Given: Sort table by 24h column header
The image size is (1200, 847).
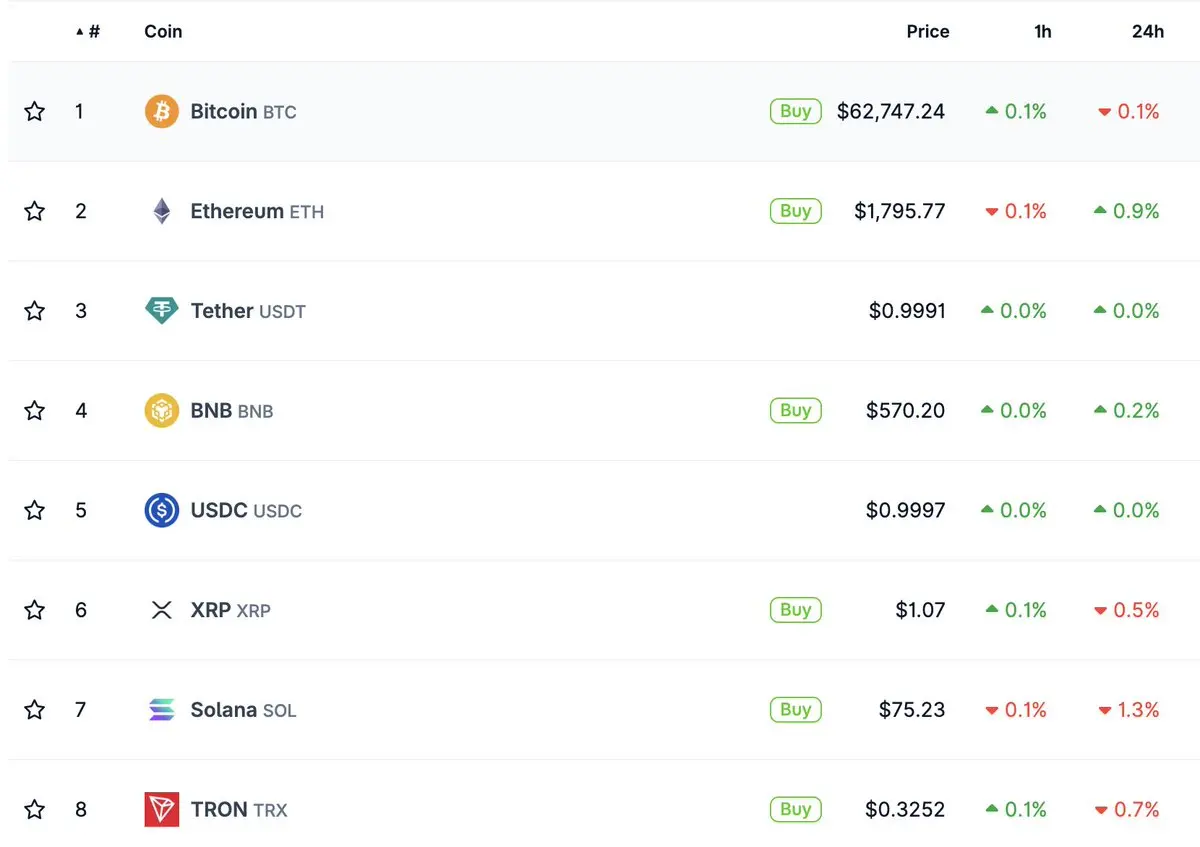Looking at the screenshot, I should click(1148, 31).
